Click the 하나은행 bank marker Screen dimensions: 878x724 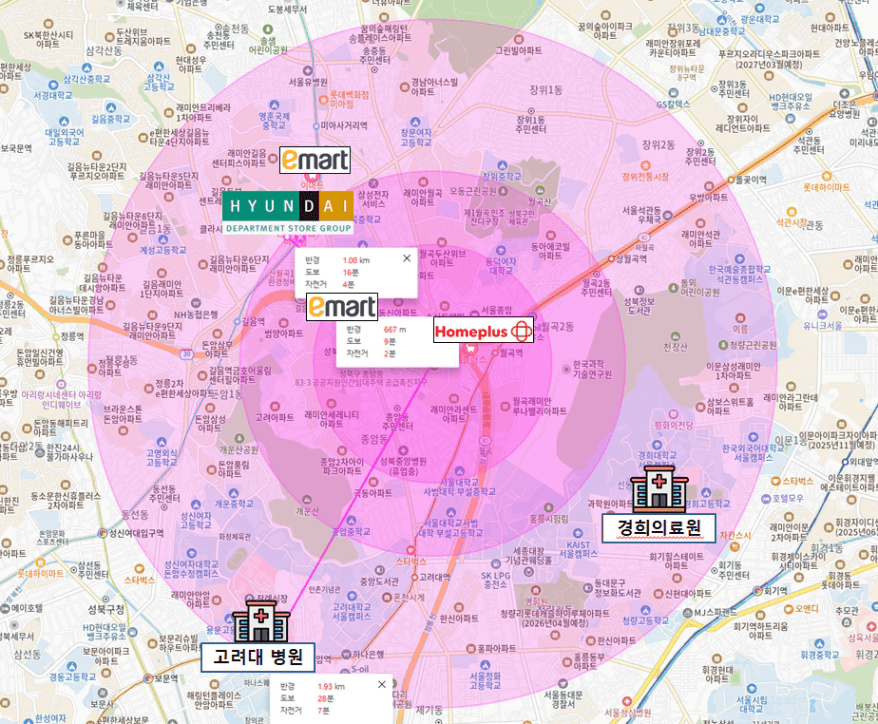[x=346, y=654]
